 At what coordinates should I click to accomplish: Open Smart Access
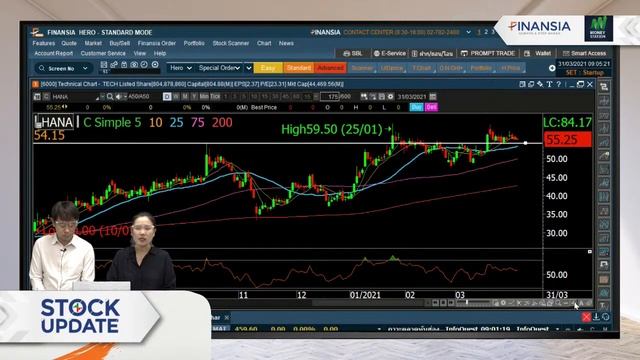584,53
